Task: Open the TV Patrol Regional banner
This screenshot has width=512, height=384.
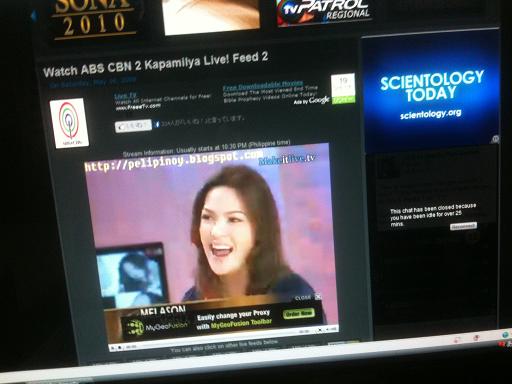Action: 324,12
